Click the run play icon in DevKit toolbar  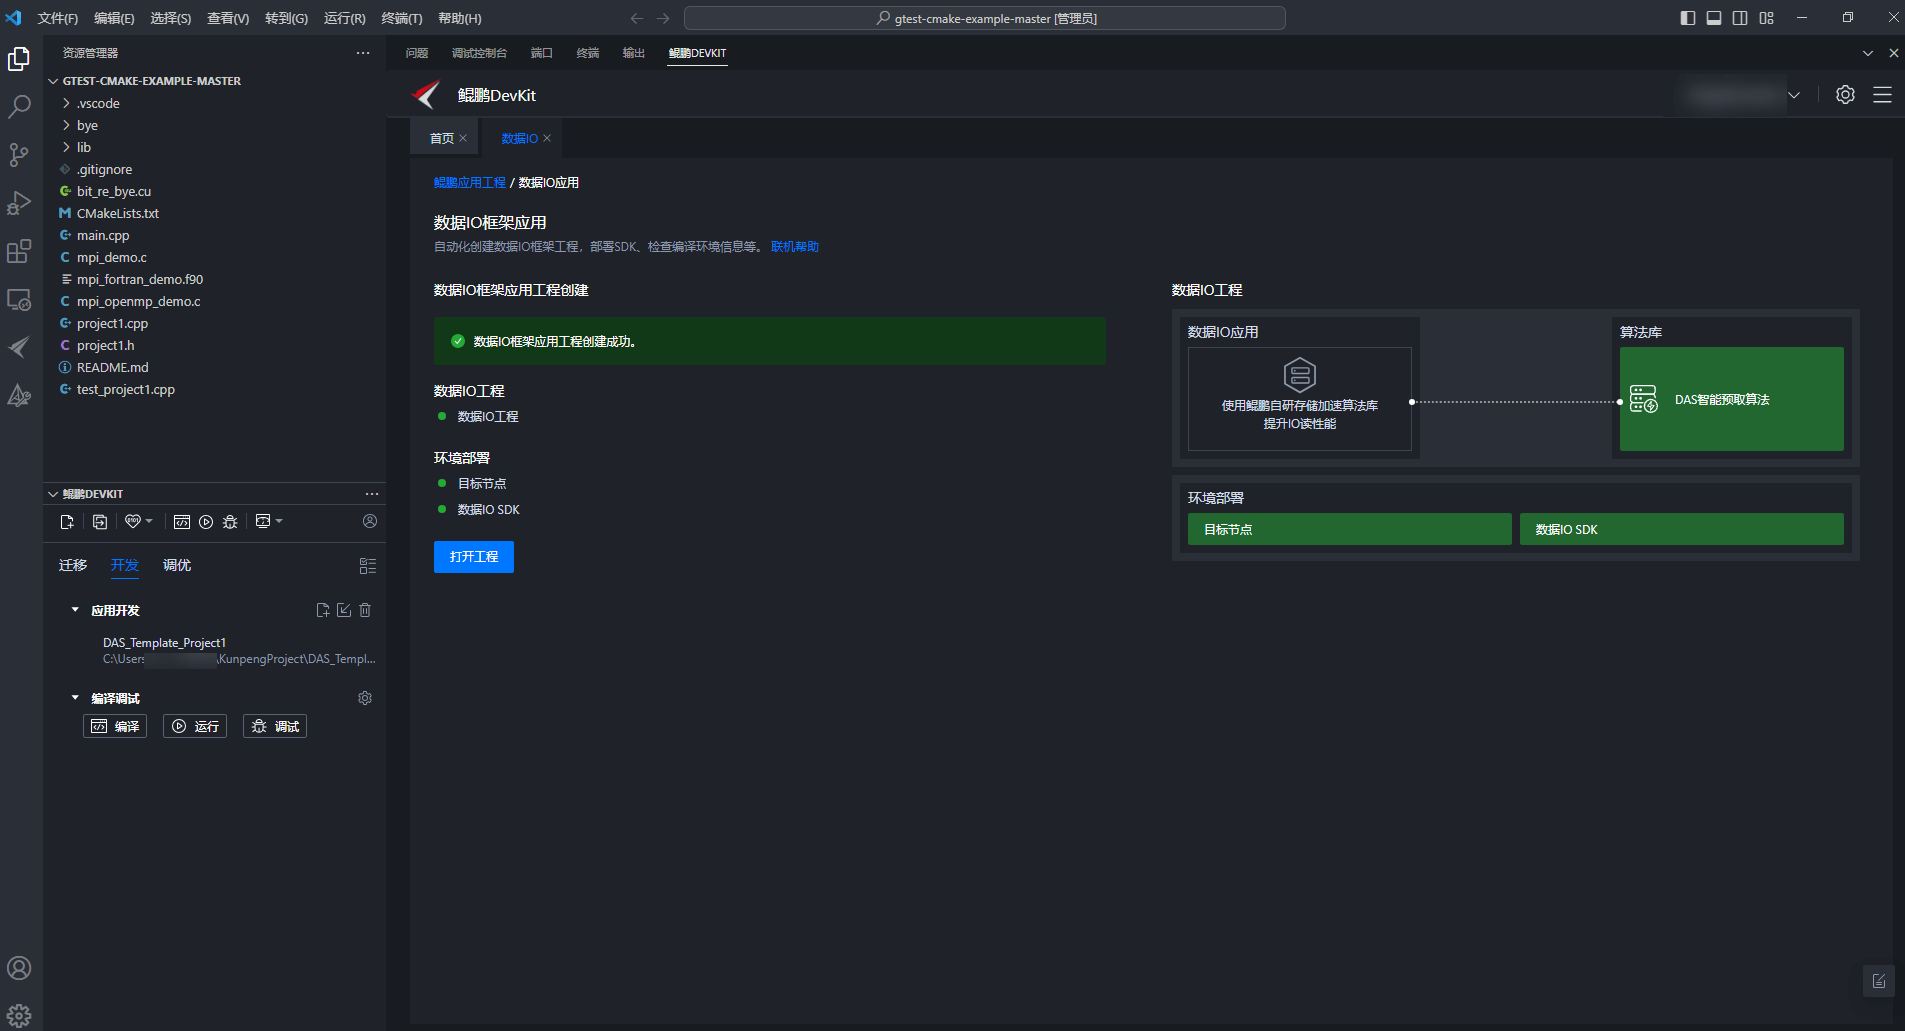click(x=206, y=521)
